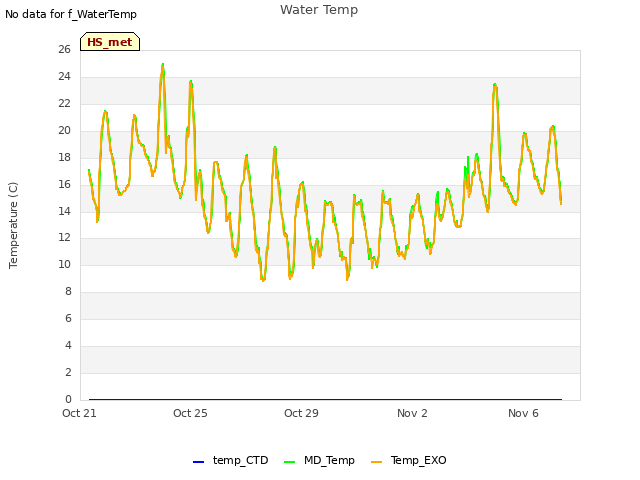Click the Nov 2 x-axis label
Viewport: 640px width, 480px height.
[x=412, y=413]
